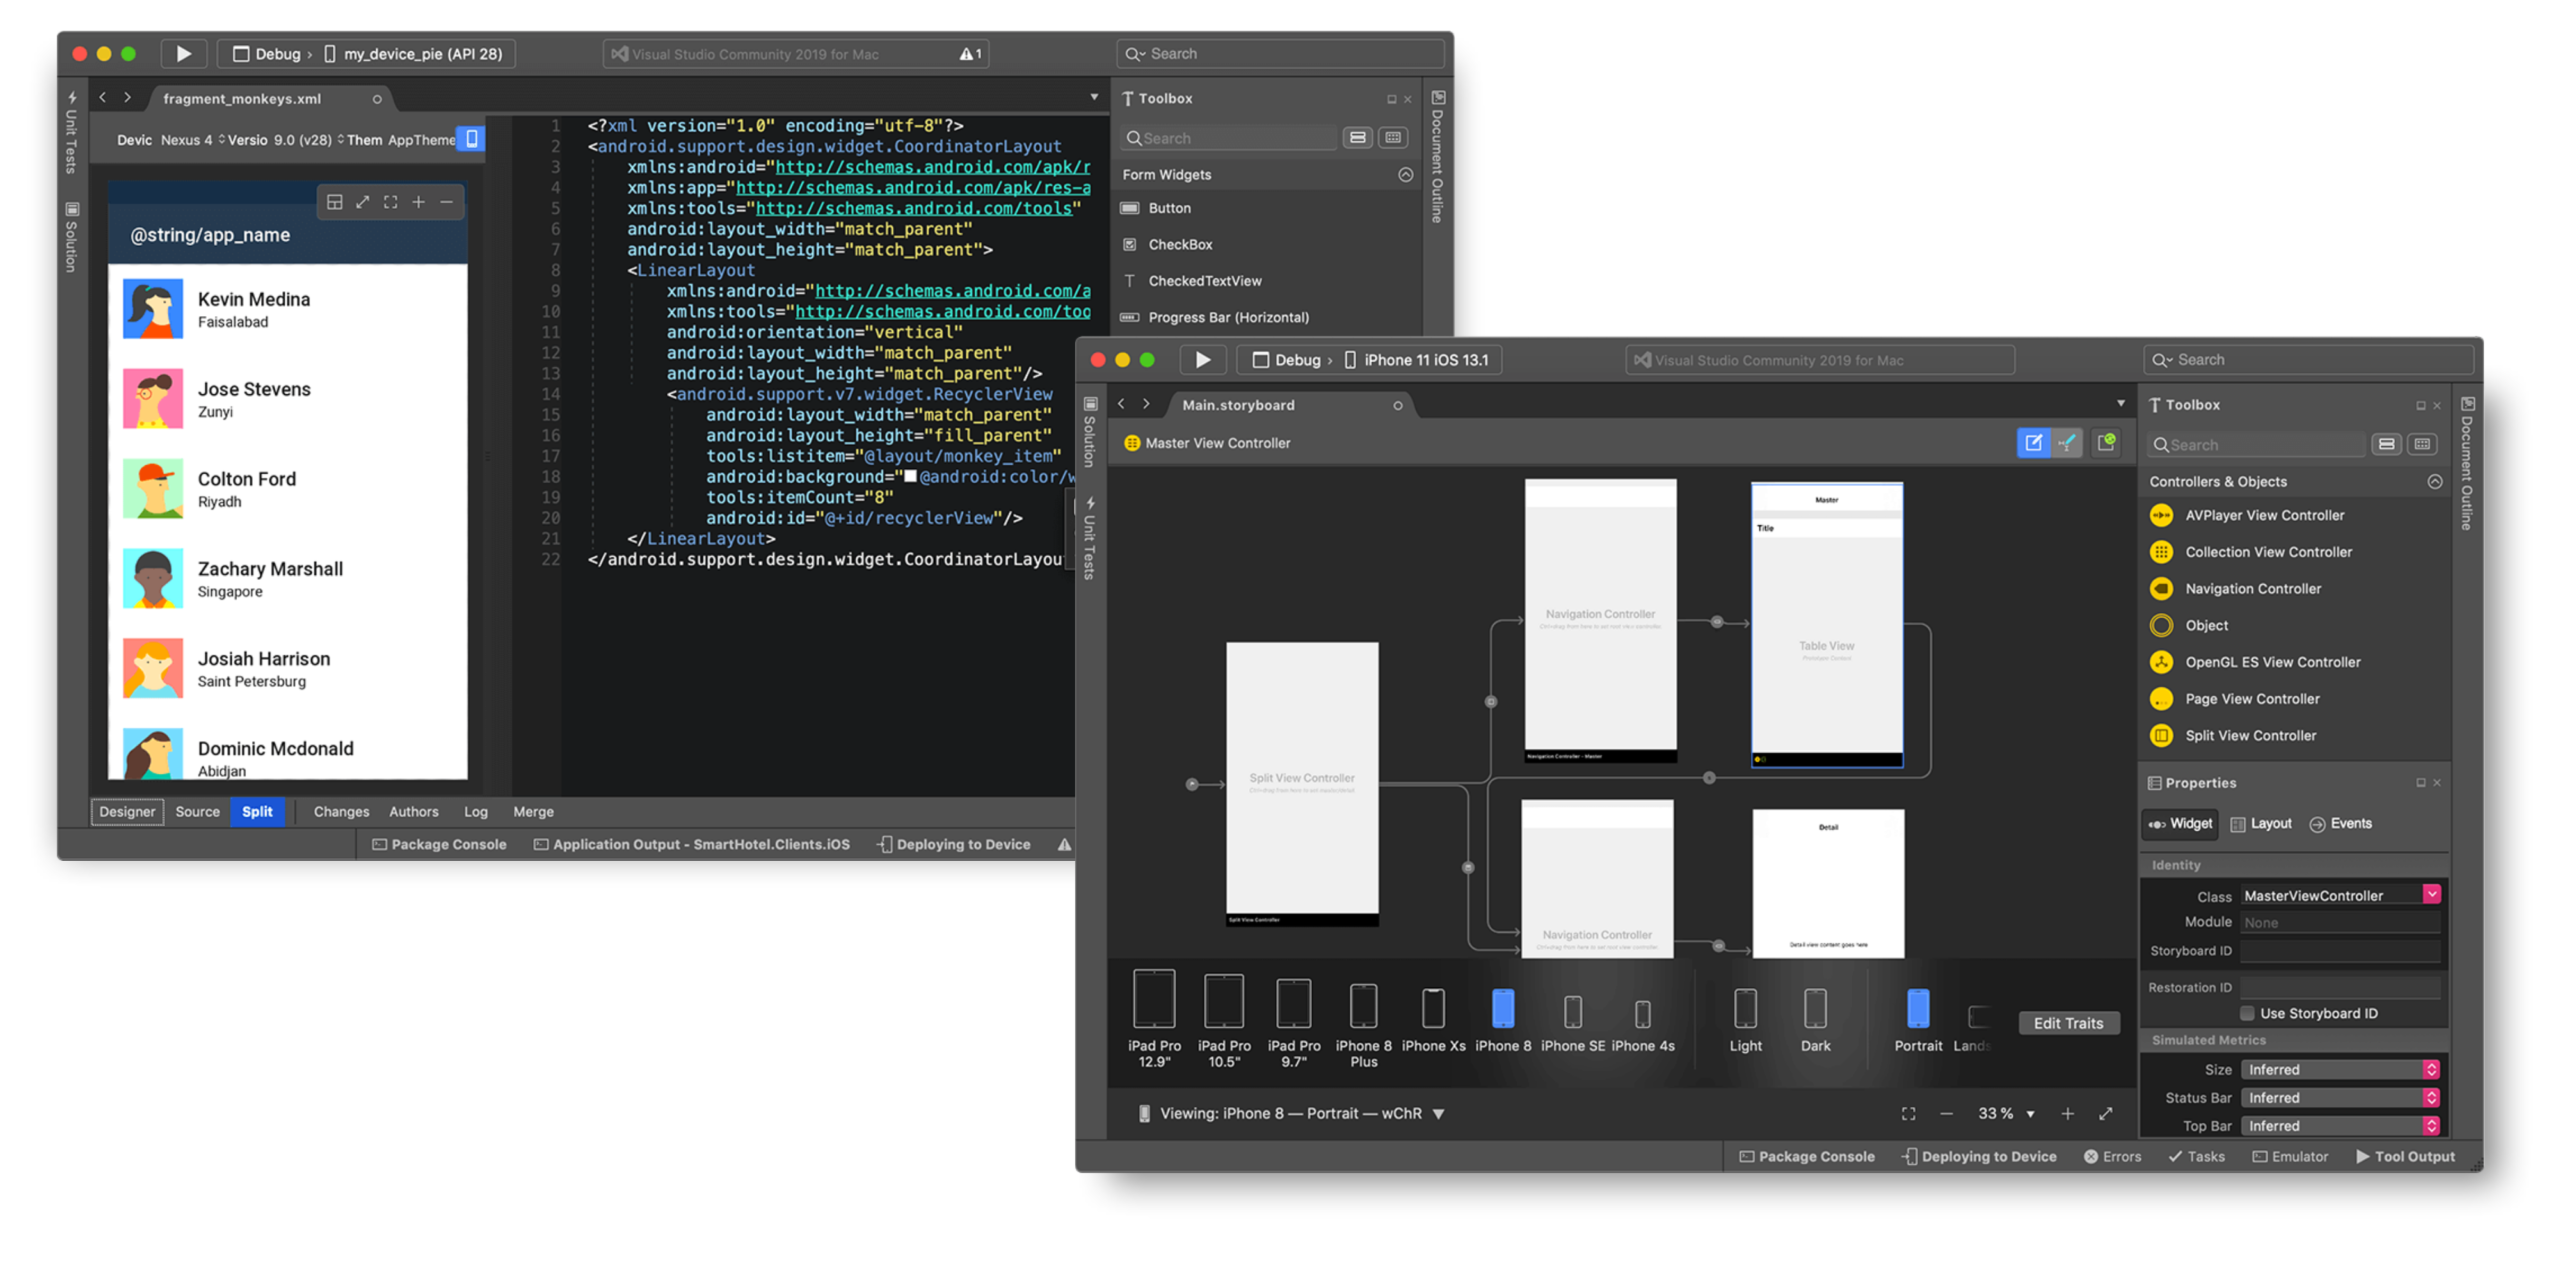
Task: Click the Object toolbox icon
Action: [x=2160, y=626]
